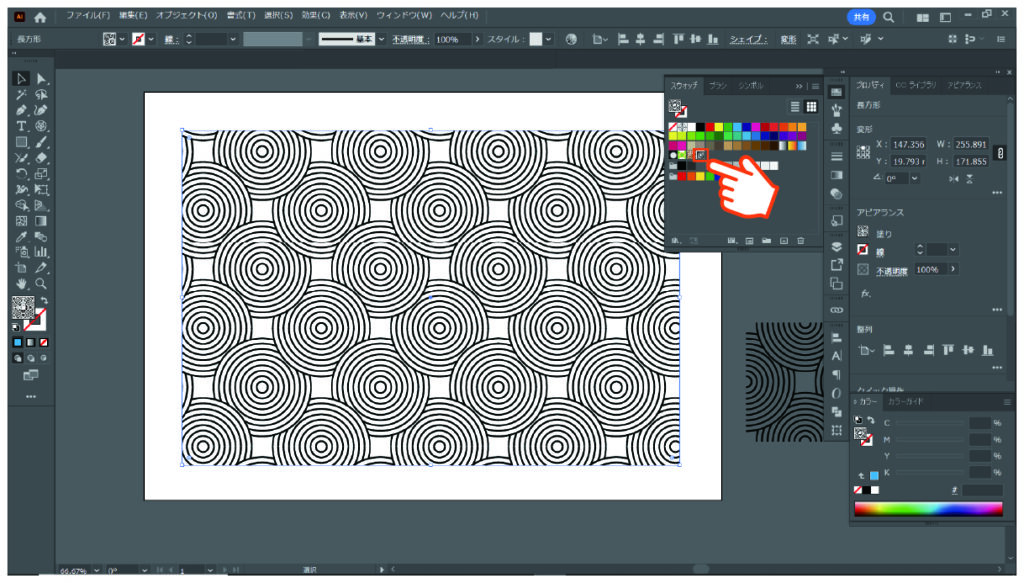This screenshot has width=1024, height=583.
Task: Click the trash icon in Swatches panel
Action: (x=801, y=241)
